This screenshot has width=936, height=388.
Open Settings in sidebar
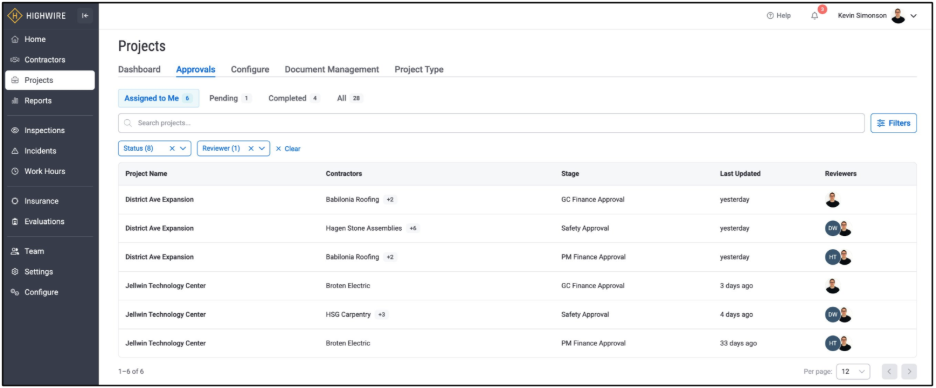click(x=50, y=272)
